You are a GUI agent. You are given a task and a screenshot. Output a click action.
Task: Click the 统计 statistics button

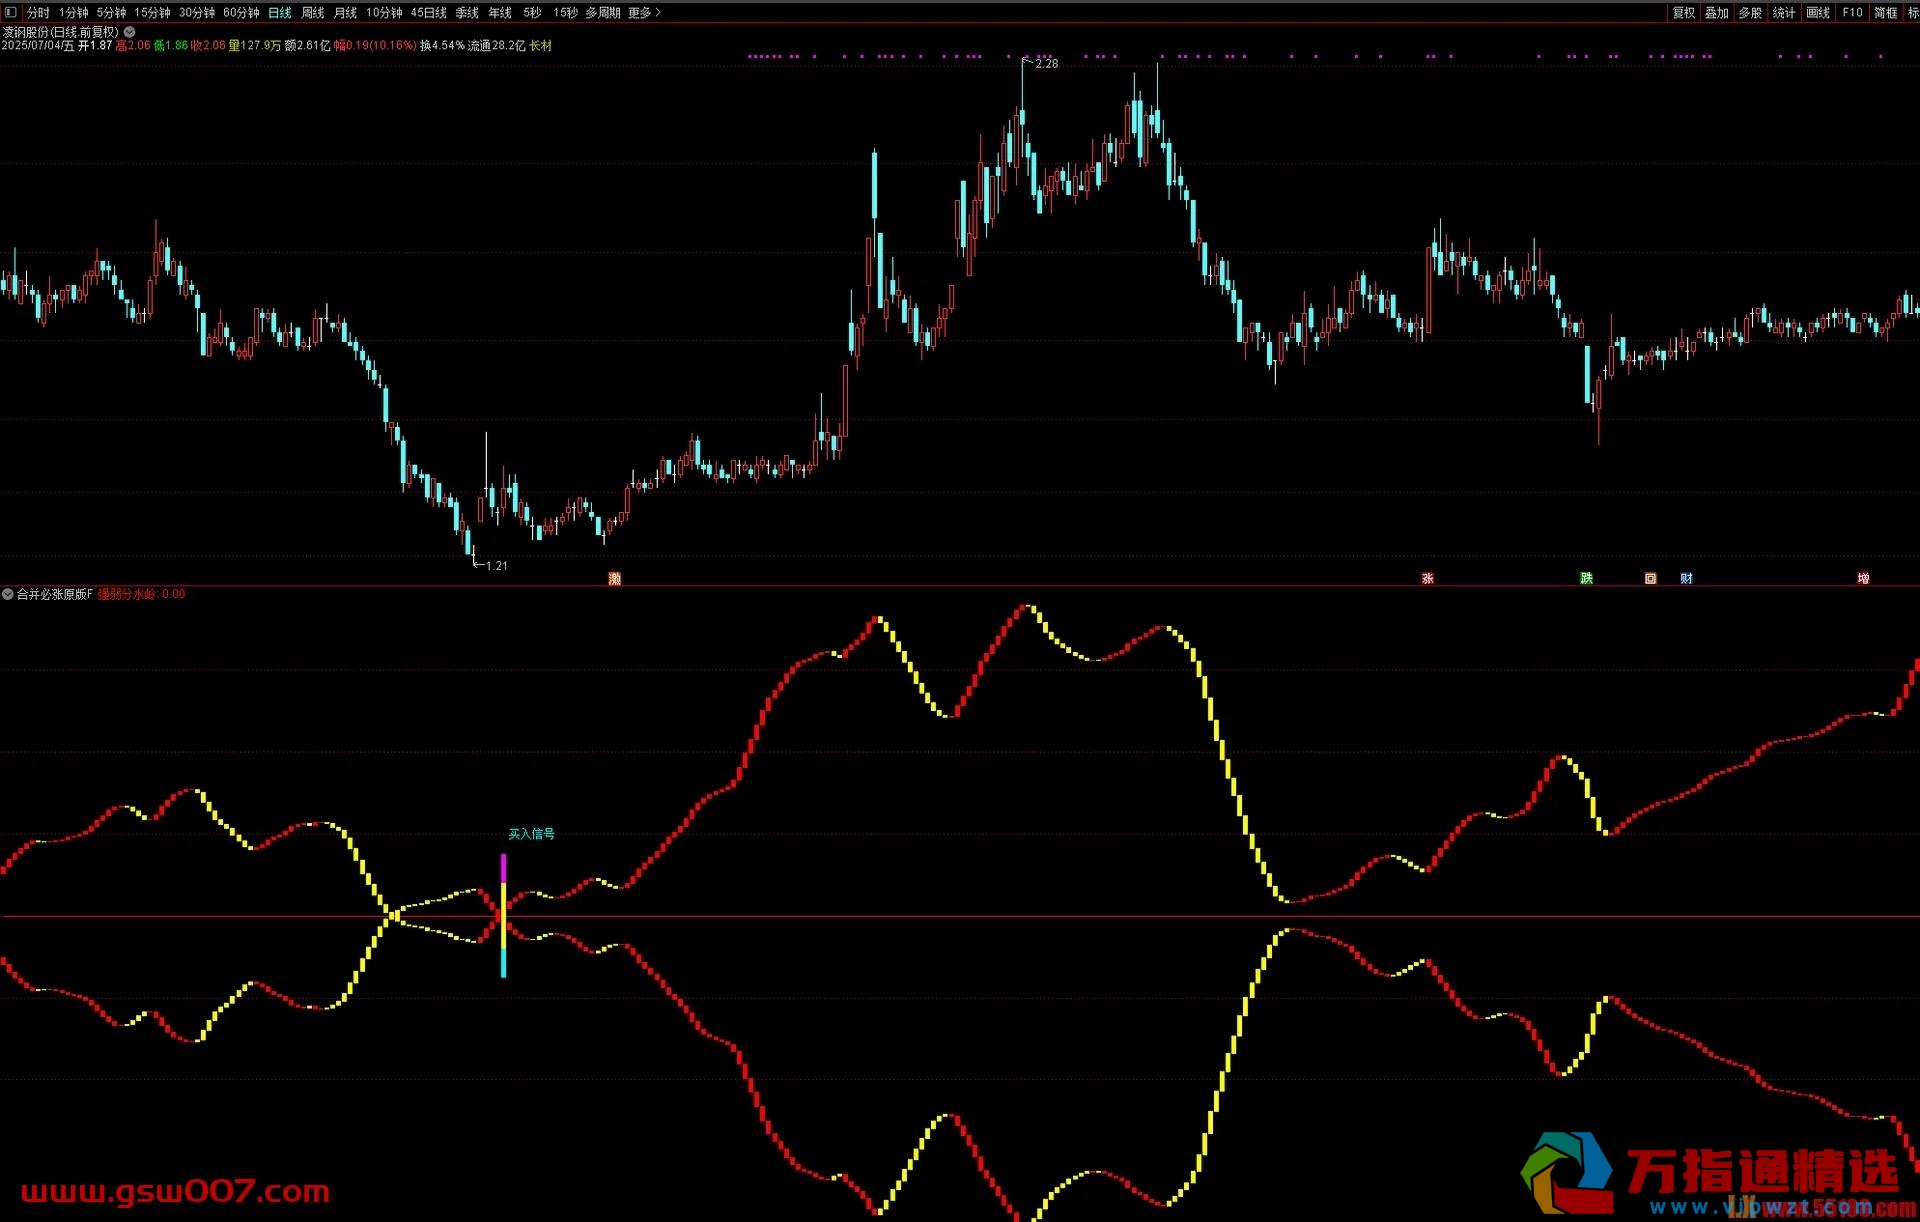pos(1784,13)
